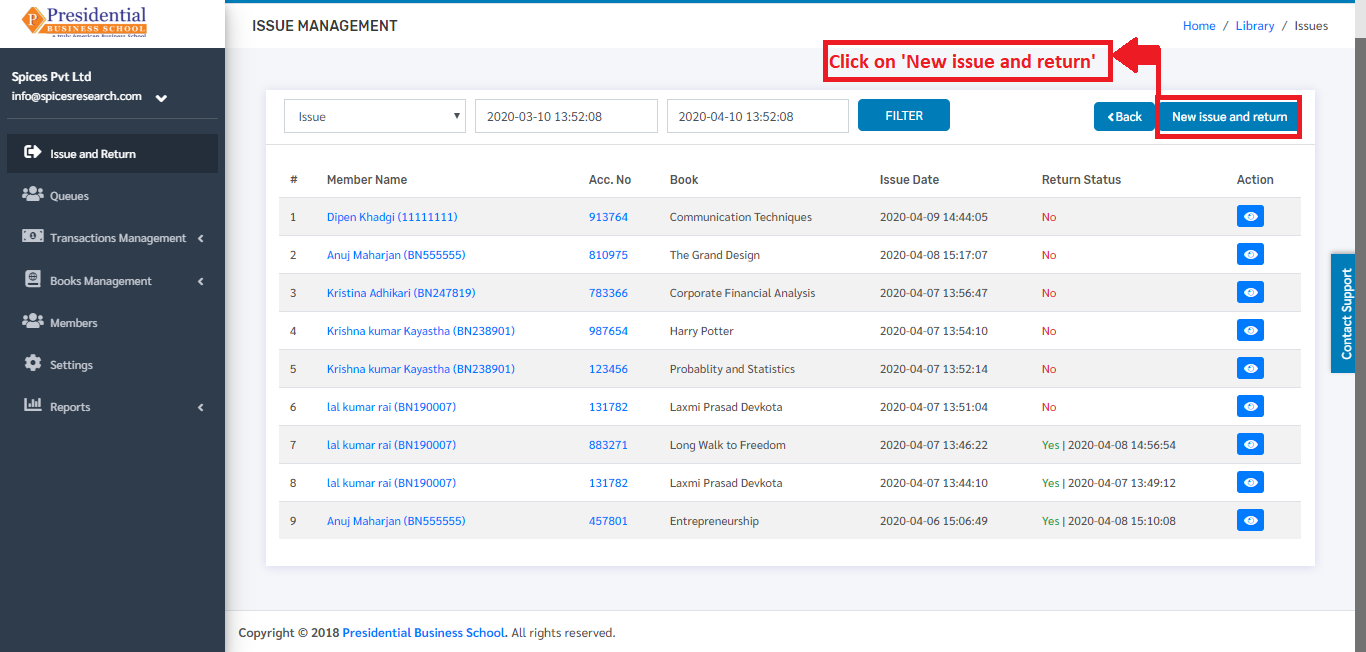Open the Contact Support side tab
This screenshot has height=652, width=1366.
click(1347, 313)
